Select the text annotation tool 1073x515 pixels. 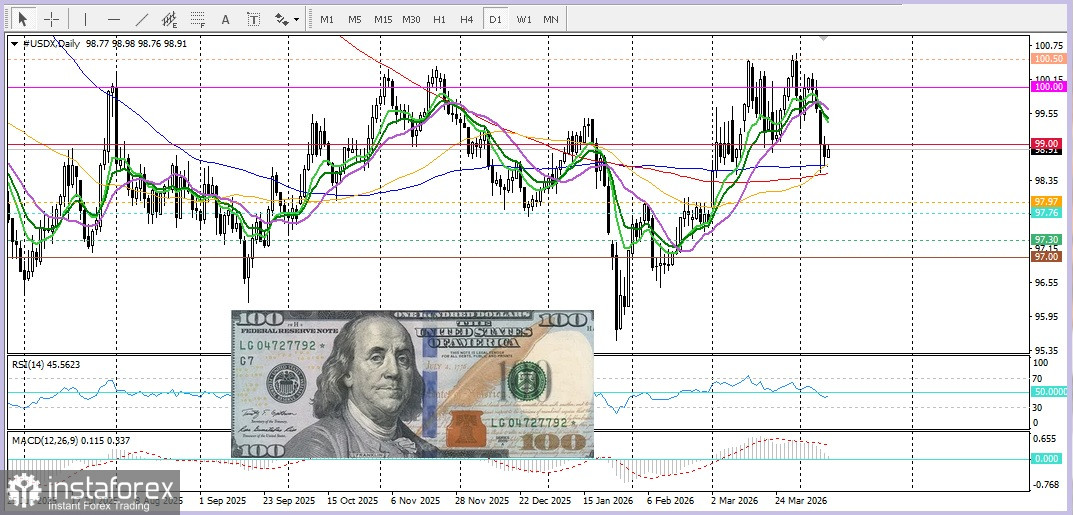[x=225, y=19]
